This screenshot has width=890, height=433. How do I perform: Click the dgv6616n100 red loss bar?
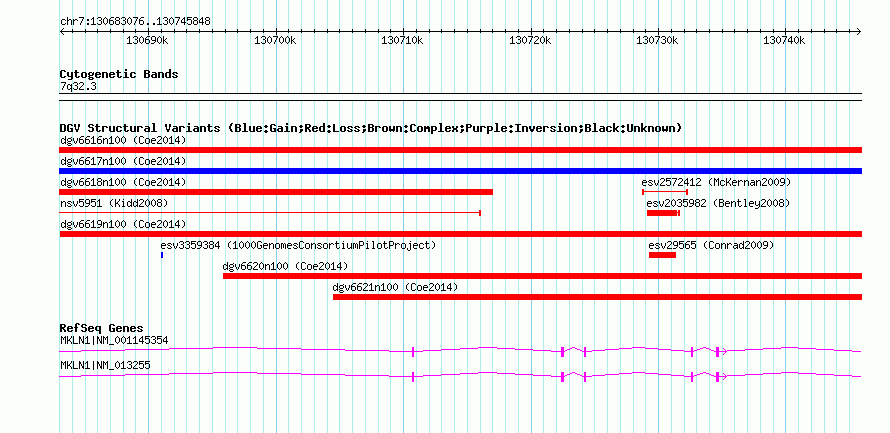pyautogui.click(x=460, y=150)
